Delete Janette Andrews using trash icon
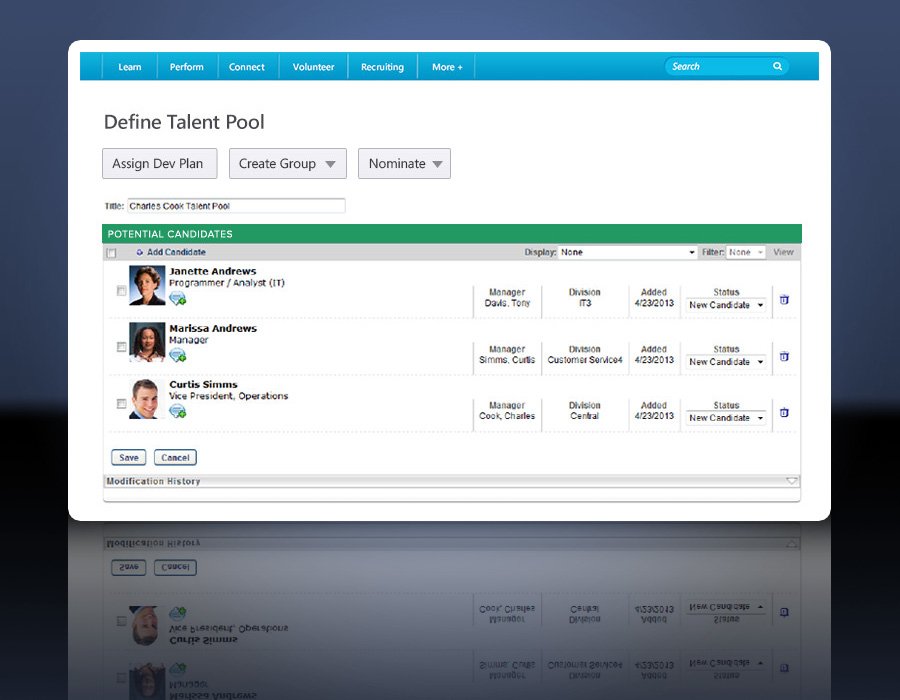 (x=784, y=300)
